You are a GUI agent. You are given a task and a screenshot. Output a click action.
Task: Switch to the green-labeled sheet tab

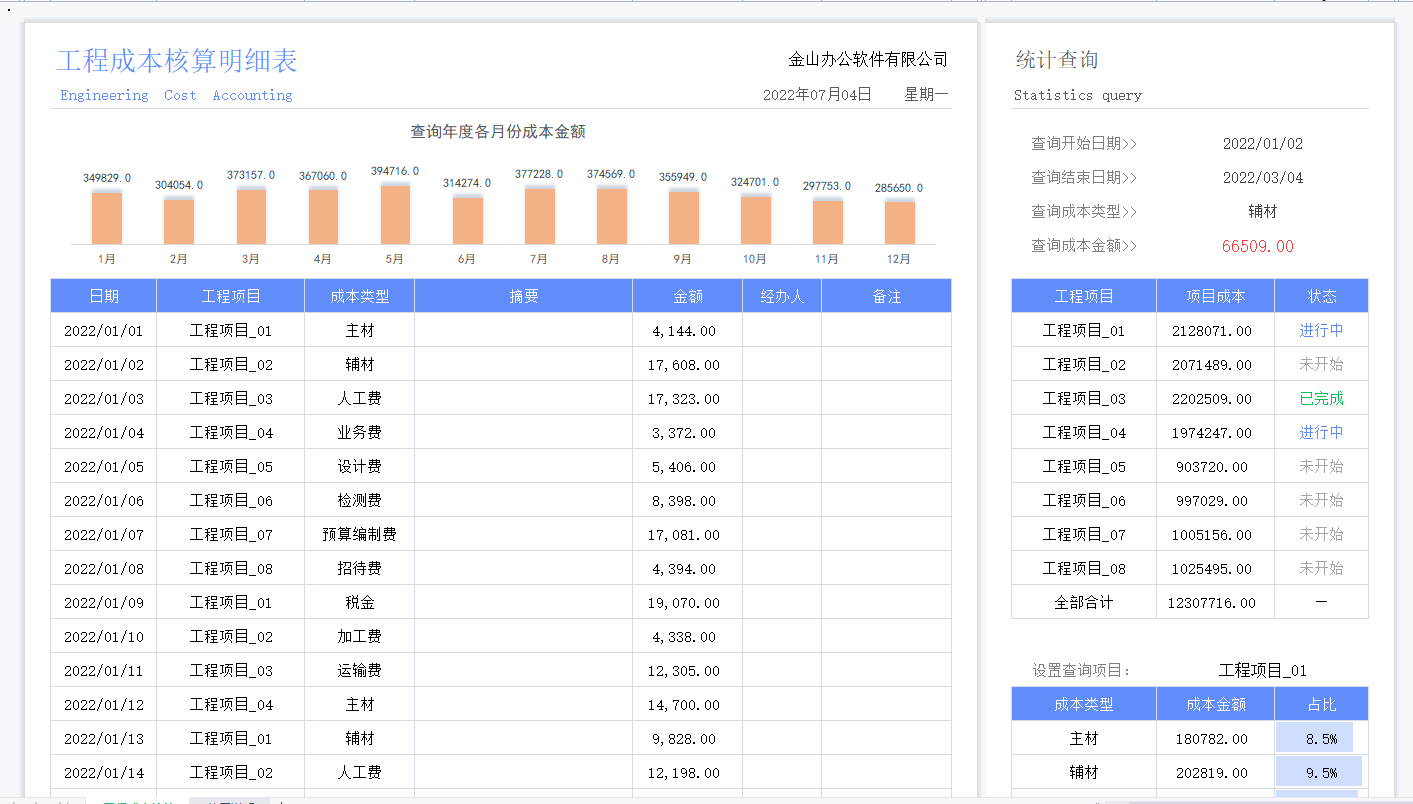click(x=138, y=800)
